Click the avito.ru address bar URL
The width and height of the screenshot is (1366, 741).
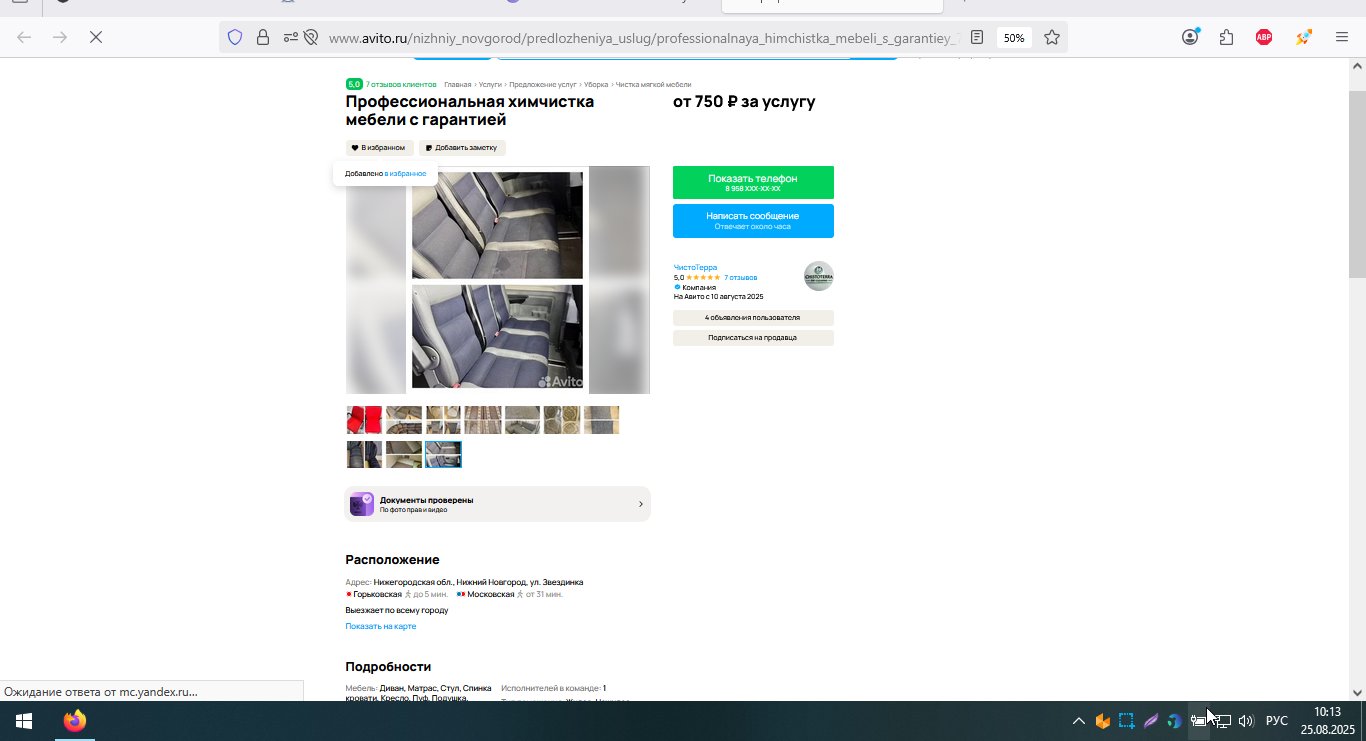tap(644, 37)
